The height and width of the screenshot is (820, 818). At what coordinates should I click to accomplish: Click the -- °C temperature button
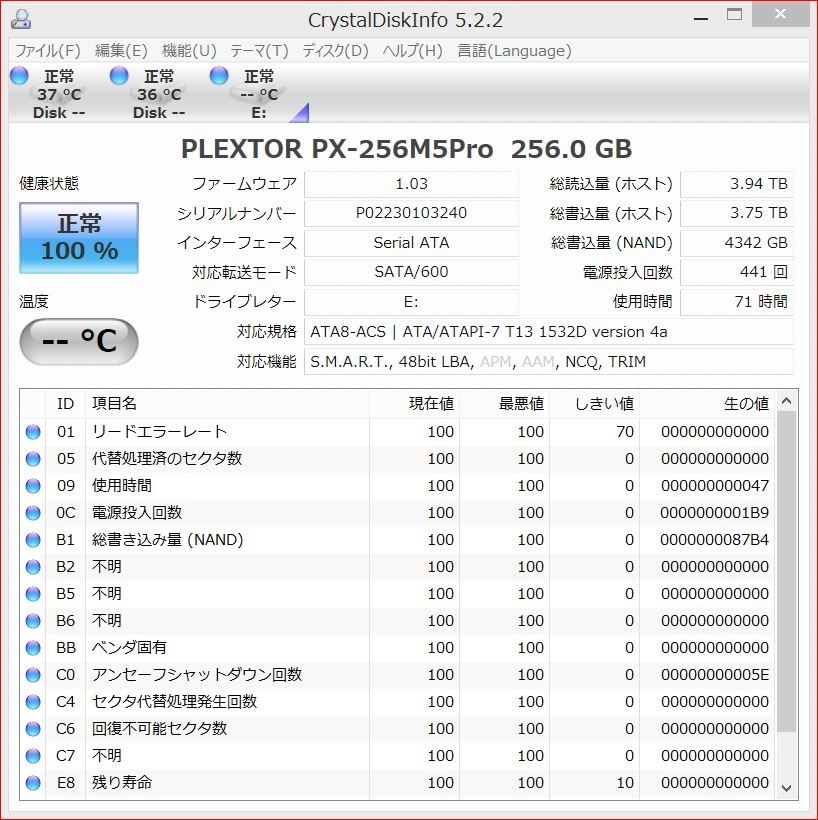click(x=79, y=341)
